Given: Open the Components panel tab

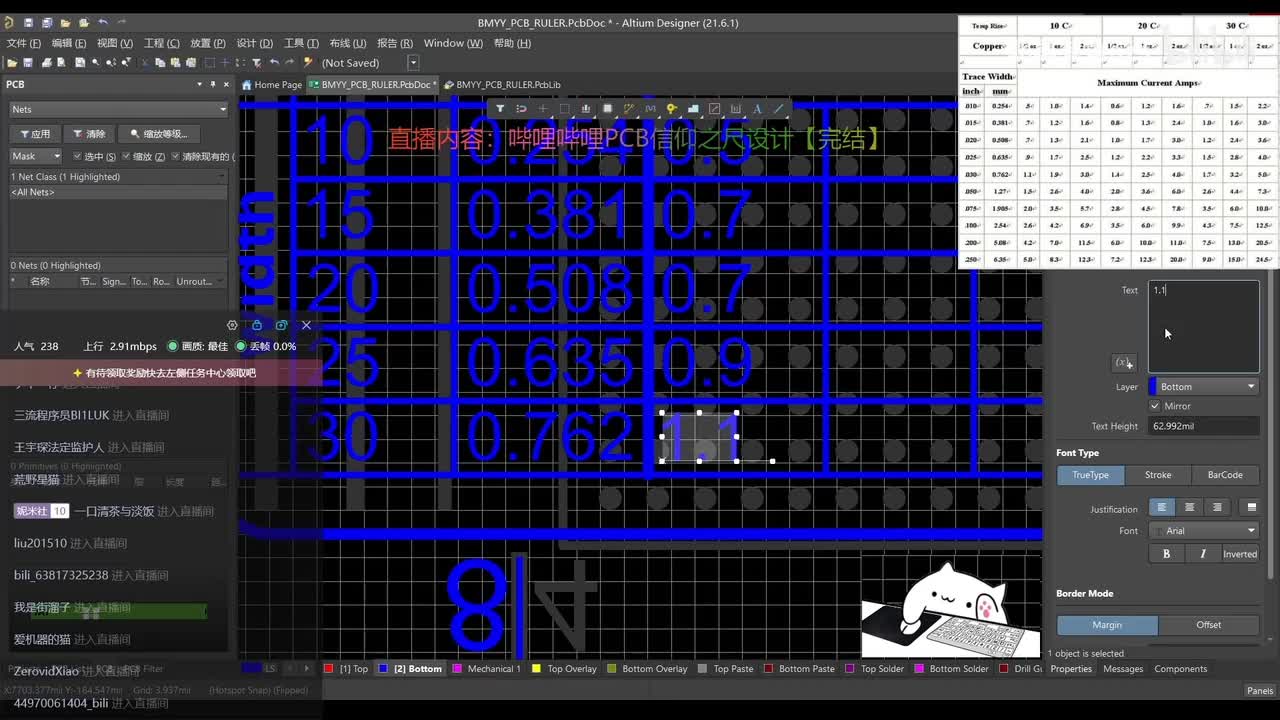Looking at the screenshot, I should tap(1181, 669).
